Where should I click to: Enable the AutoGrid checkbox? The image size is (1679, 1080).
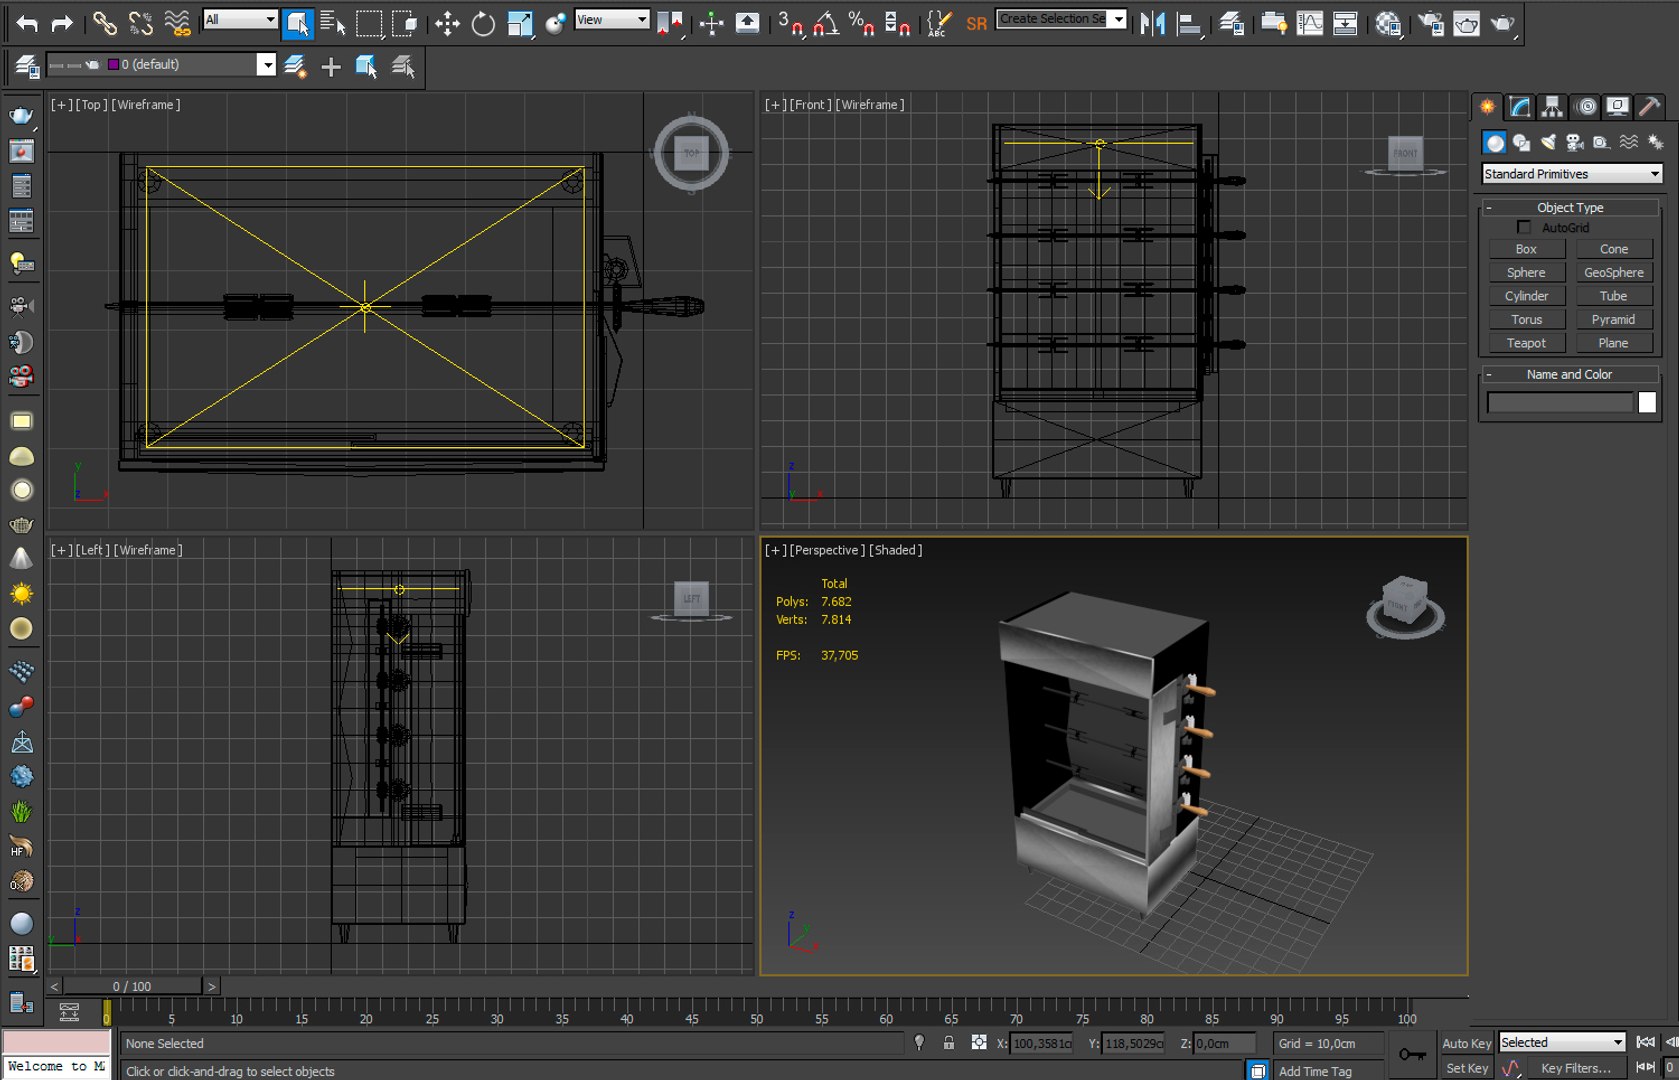(x=1524, y=227)
